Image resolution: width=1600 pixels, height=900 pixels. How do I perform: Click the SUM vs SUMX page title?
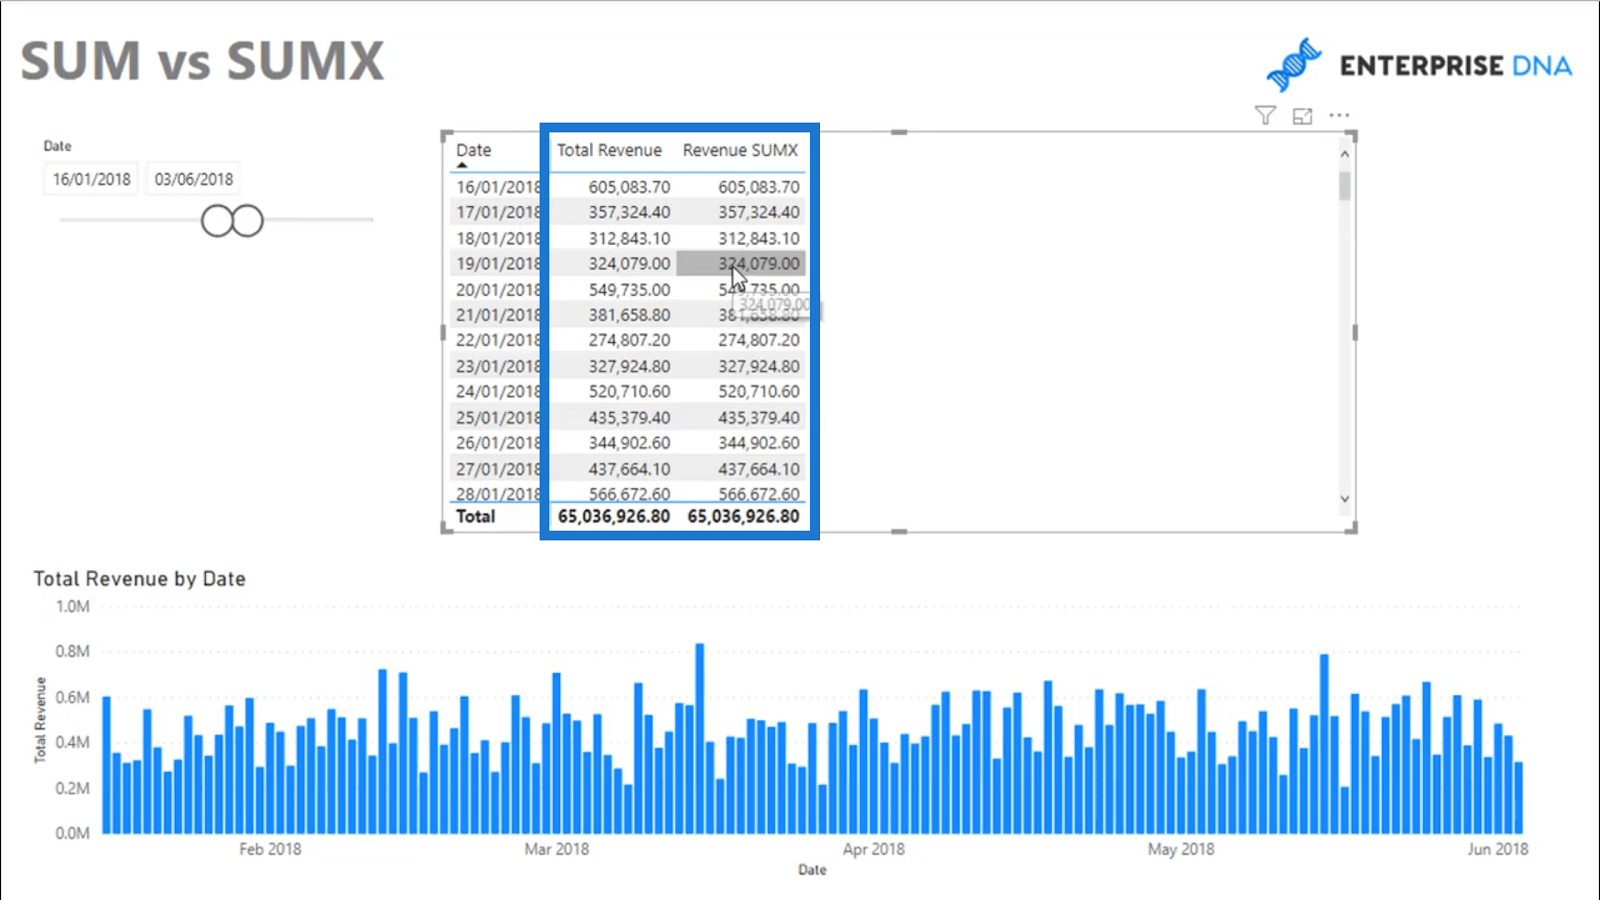[x=202, y=61]
